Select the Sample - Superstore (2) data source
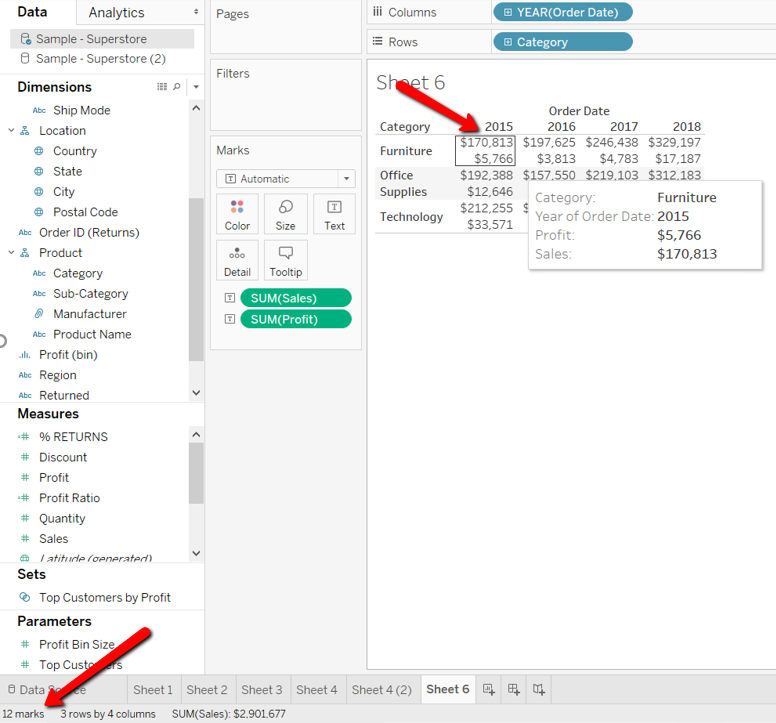This screenshot has height=723, width=776. (x=102, y=58)
